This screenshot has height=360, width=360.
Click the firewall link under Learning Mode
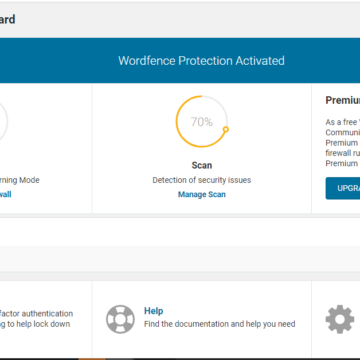[6, 194]
